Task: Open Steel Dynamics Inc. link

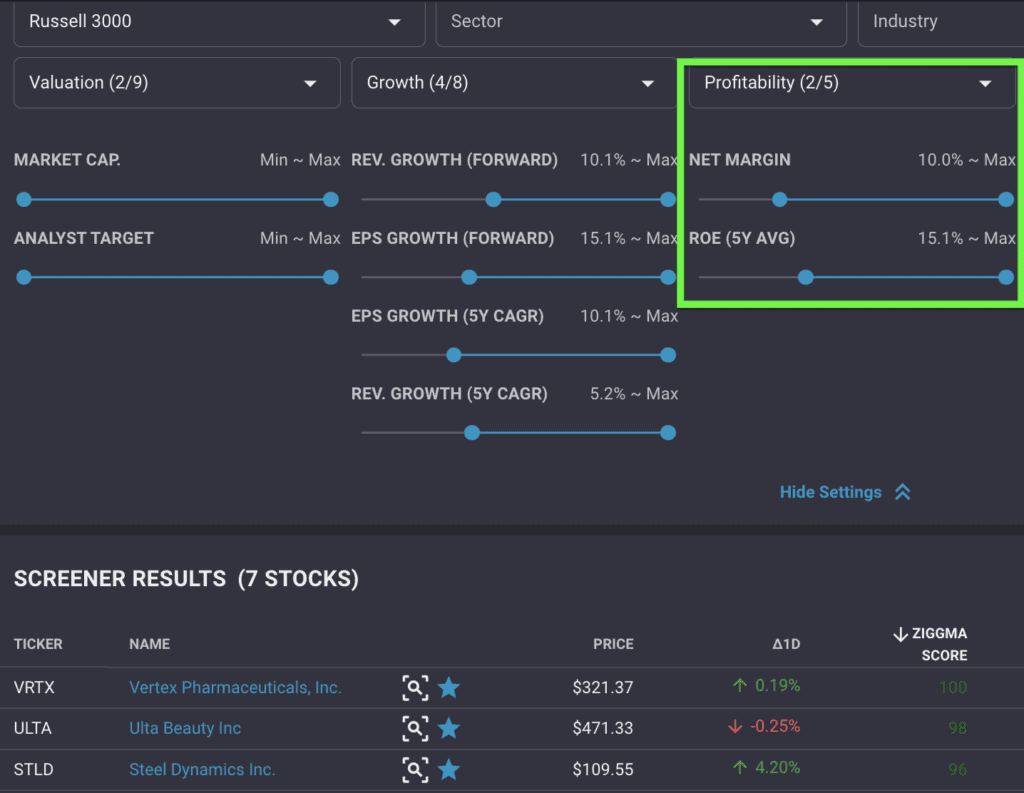Action: [x=202, y=769]
